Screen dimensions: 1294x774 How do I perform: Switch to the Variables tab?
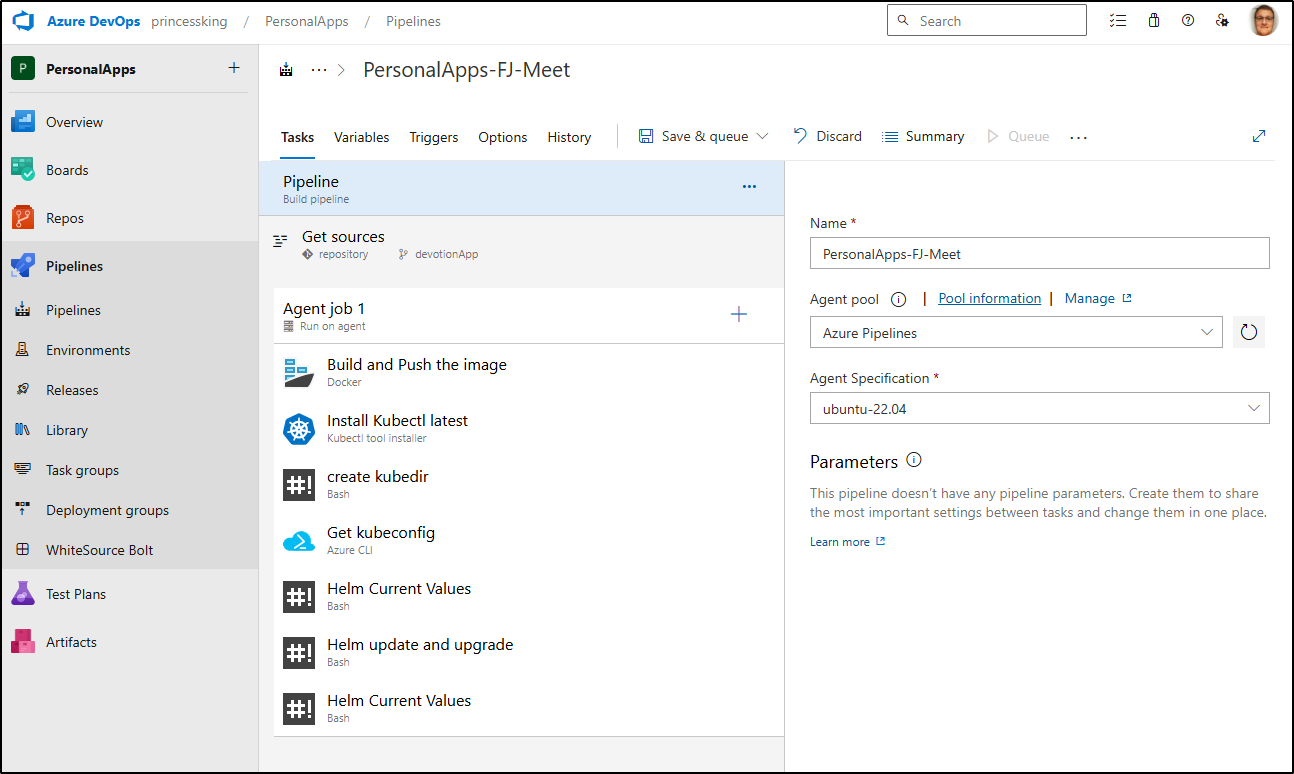tap(362, 137)
